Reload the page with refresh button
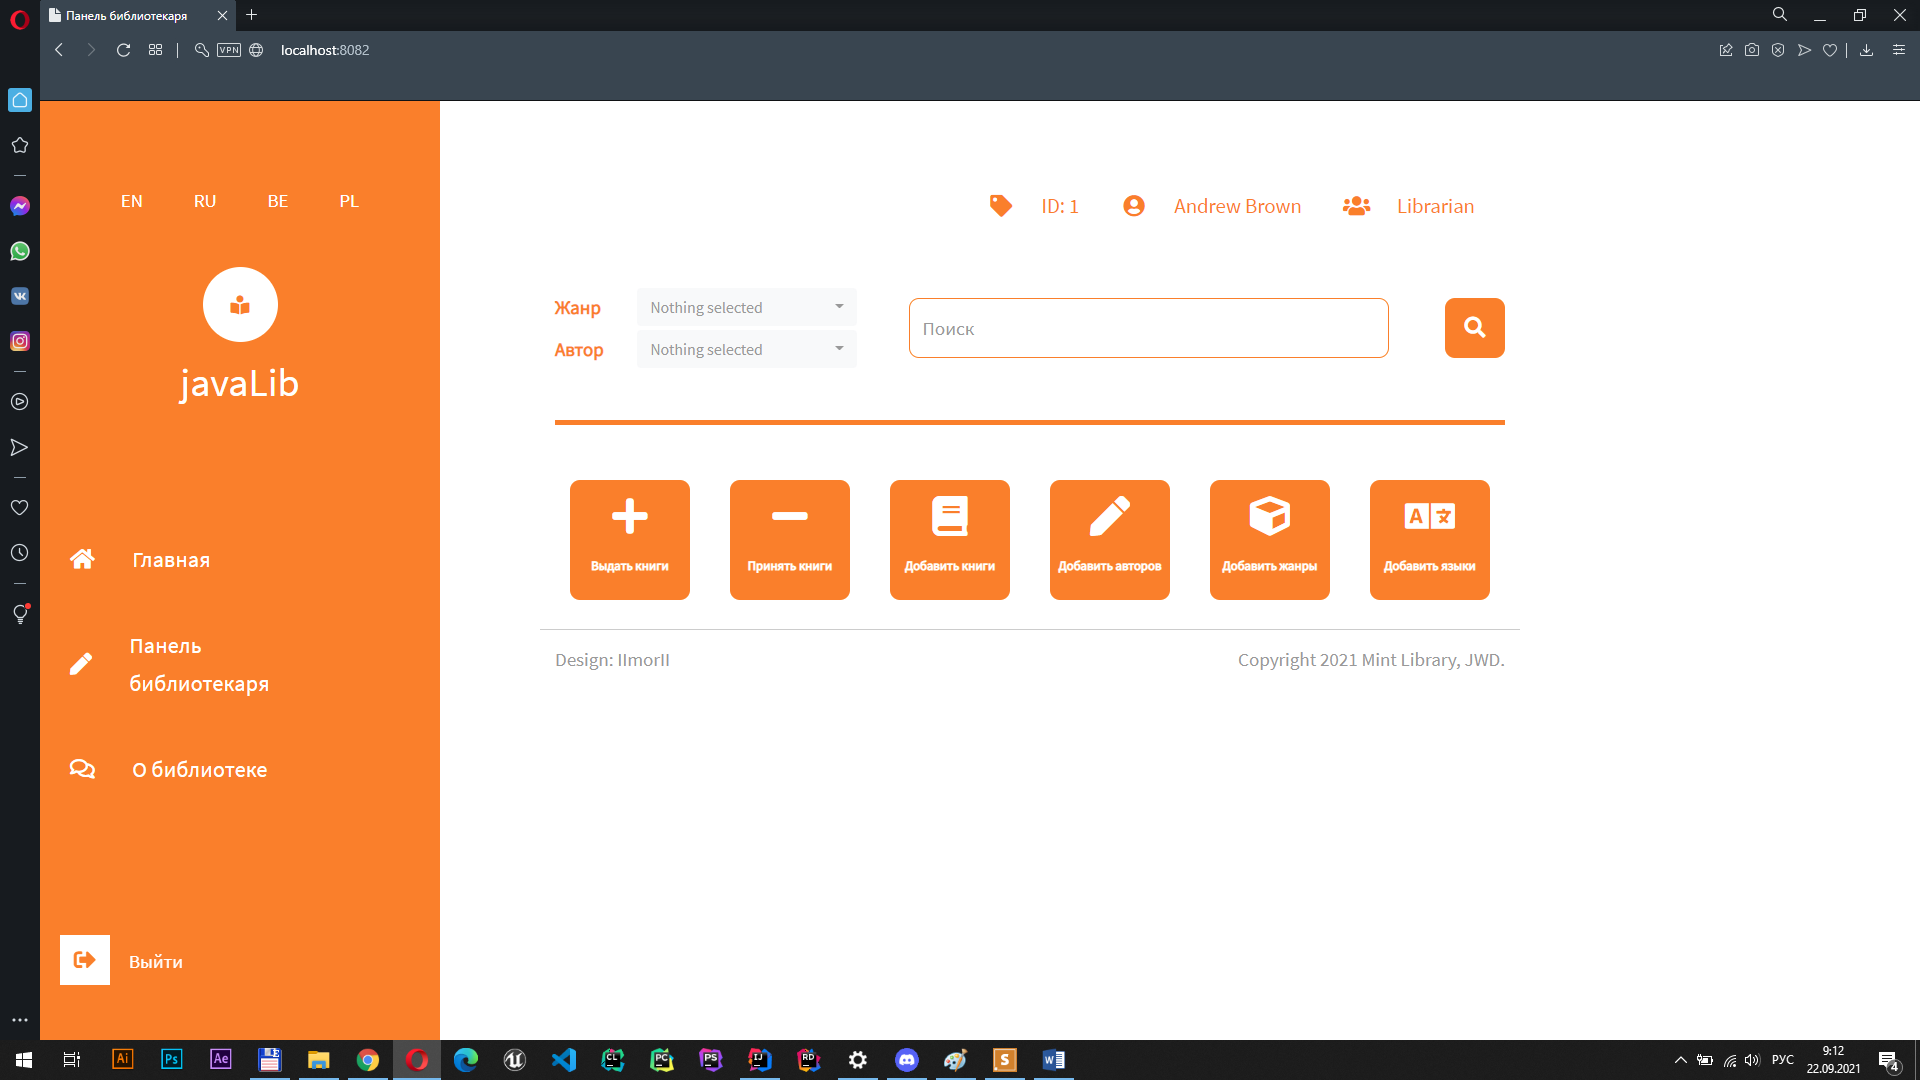This screenshot has height=1080, width=1920. coord(123,50)
